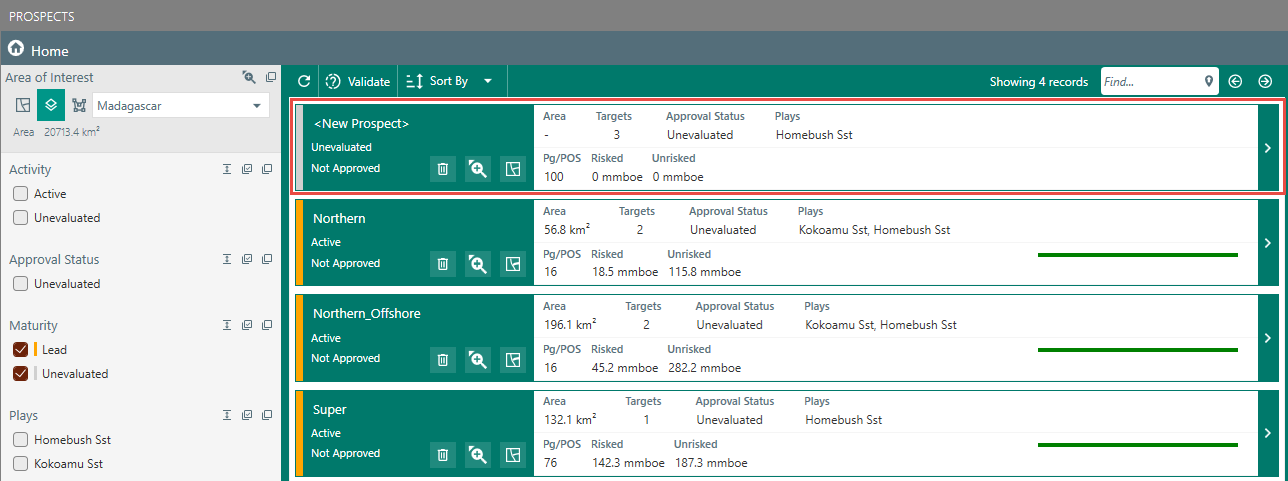Click the copy icon beside Area of Interest
The width and height of the screenshot is (1288, 481).
tap(271, 77)
